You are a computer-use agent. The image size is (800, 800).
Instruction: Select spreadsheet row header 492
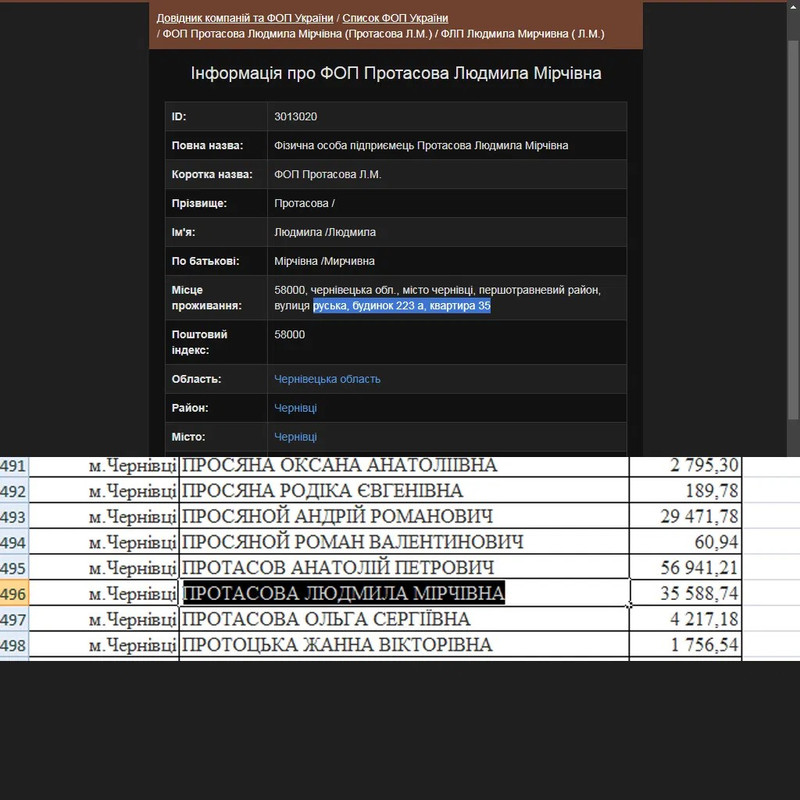(x=14, y=491)
